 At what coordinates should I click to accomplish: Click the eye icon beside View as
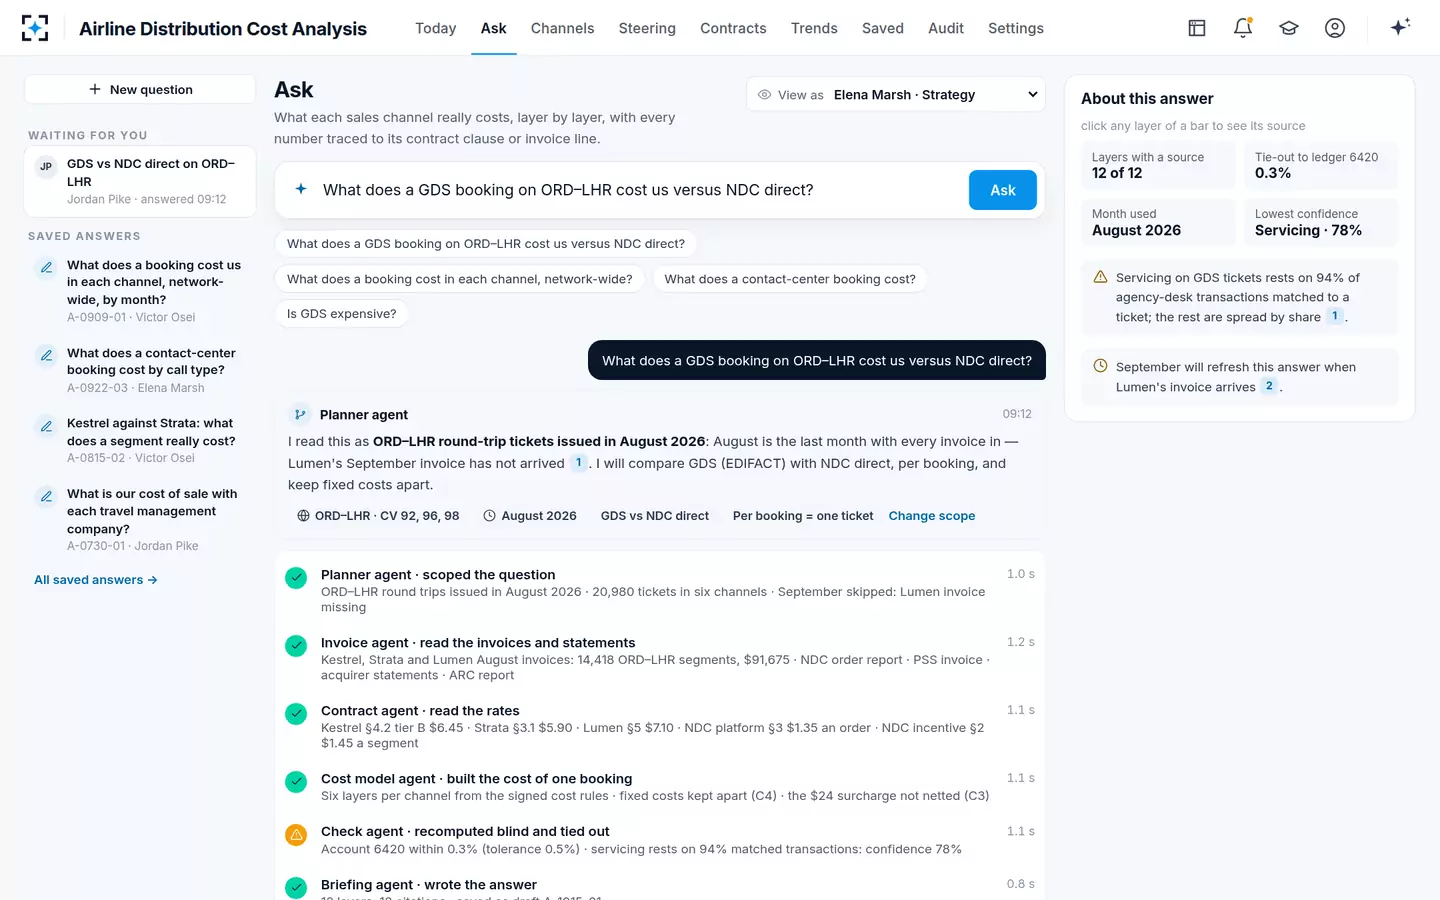764,95
